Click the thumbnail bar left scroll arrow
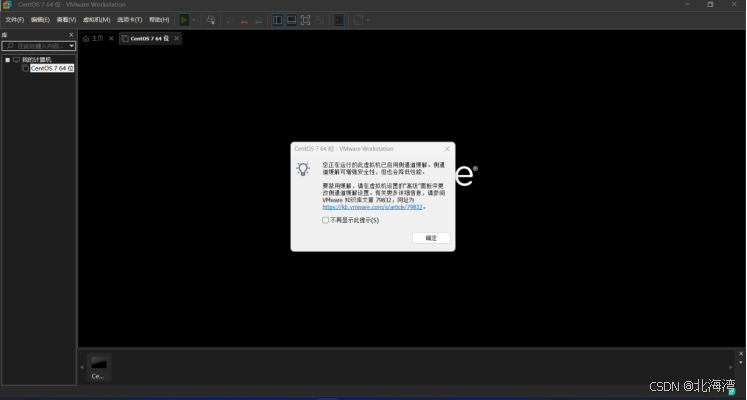 tap(82, 367)
